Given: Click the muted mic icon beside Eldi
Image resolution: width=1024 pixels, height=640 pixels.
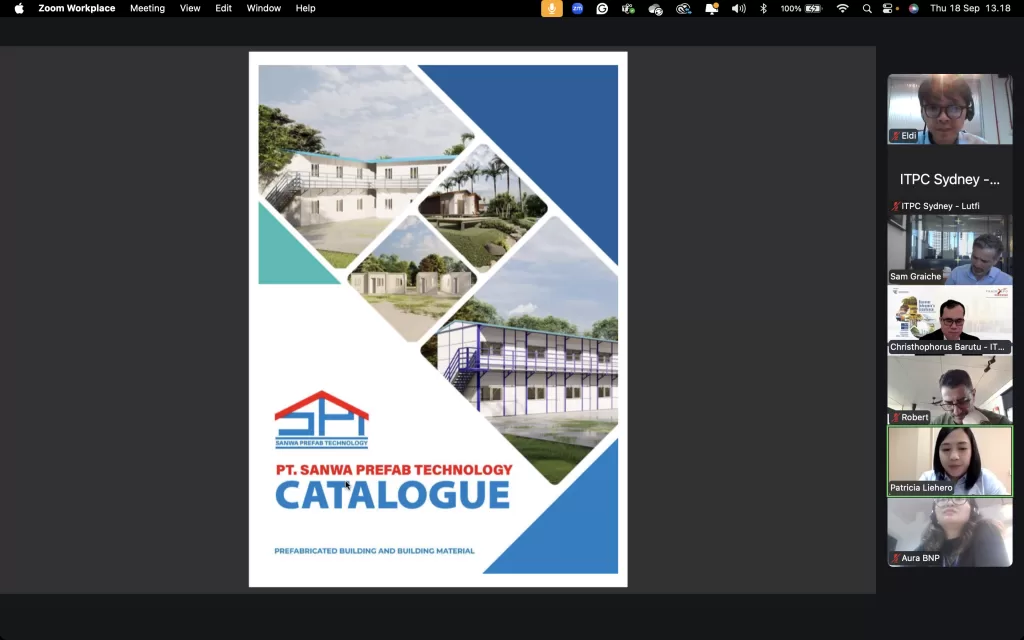Looking at the screenshot, I should coord(895,136).
